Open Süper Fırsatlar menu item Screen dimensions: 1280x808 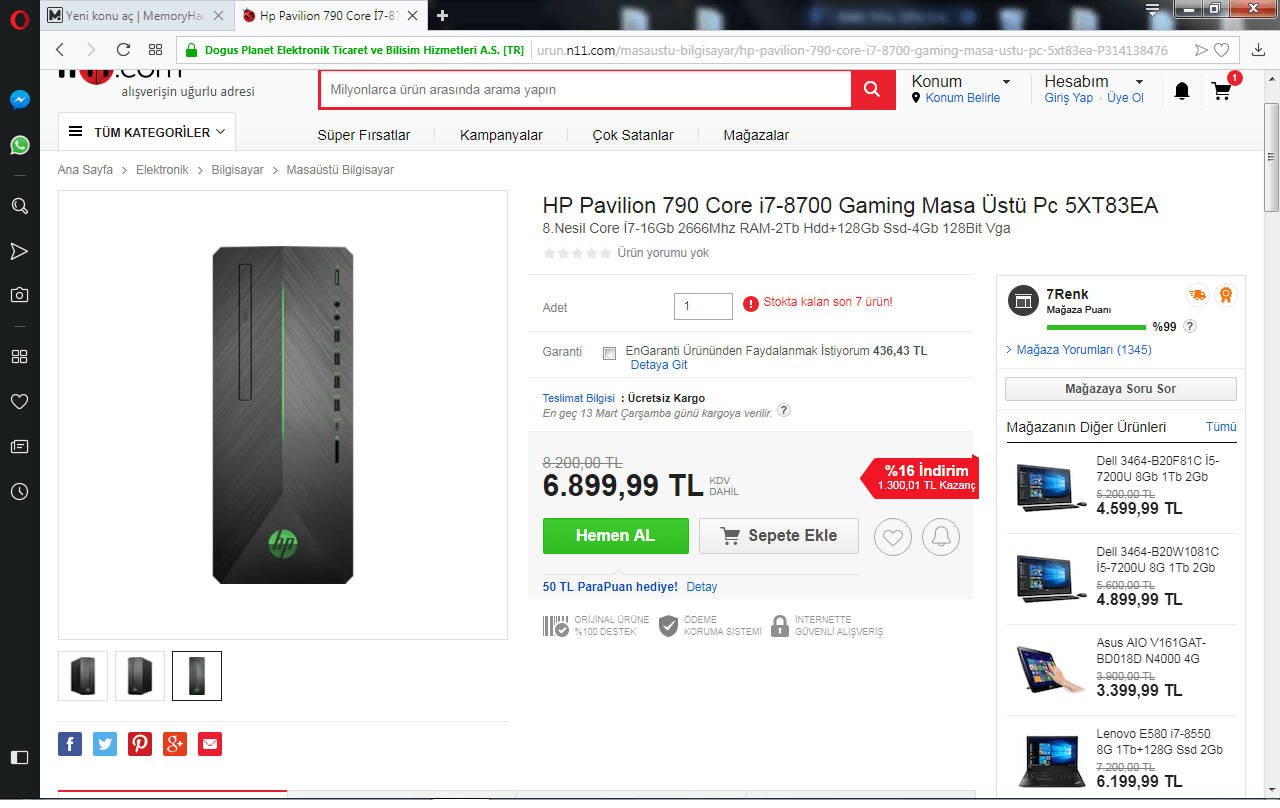click(364, 135)
